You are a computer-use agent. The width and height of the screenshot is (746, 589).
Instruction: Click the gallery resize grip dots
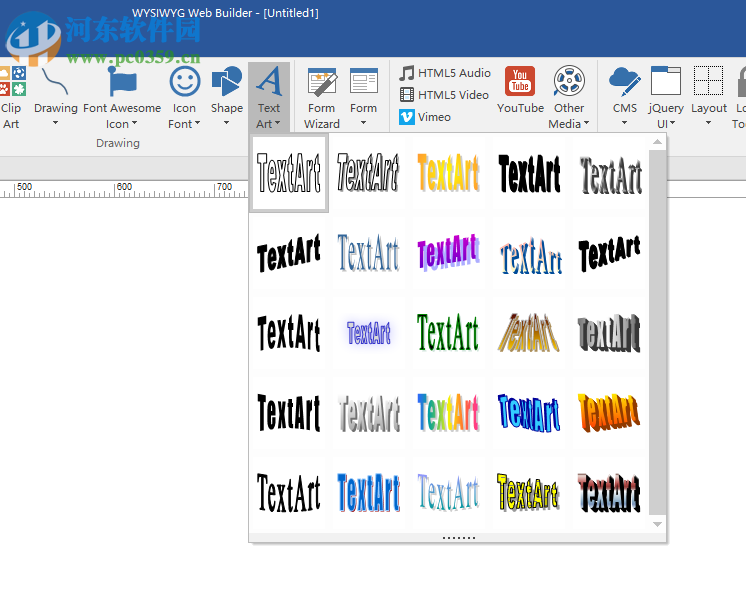click(x=459, y=538)
